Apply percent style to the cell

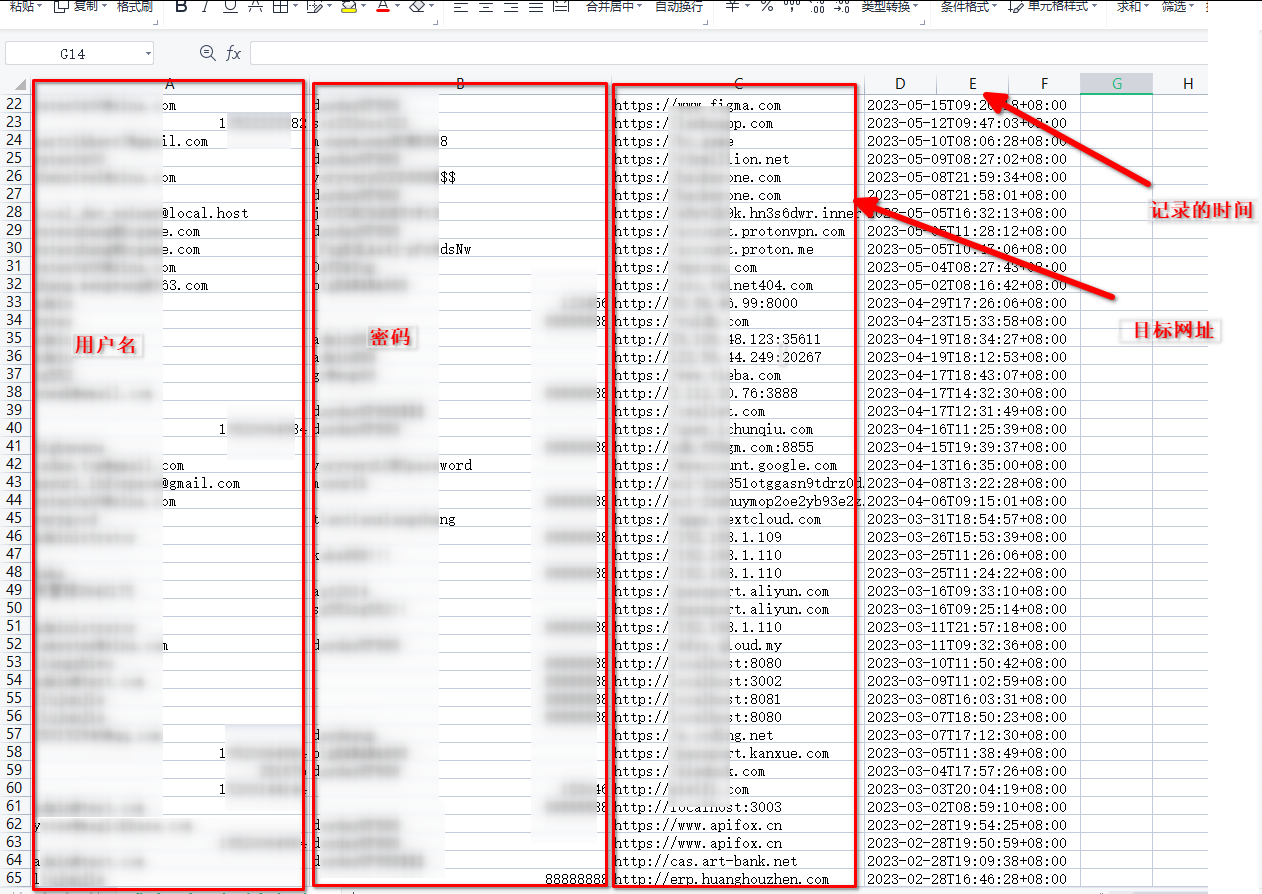click(x=765, y=6)
